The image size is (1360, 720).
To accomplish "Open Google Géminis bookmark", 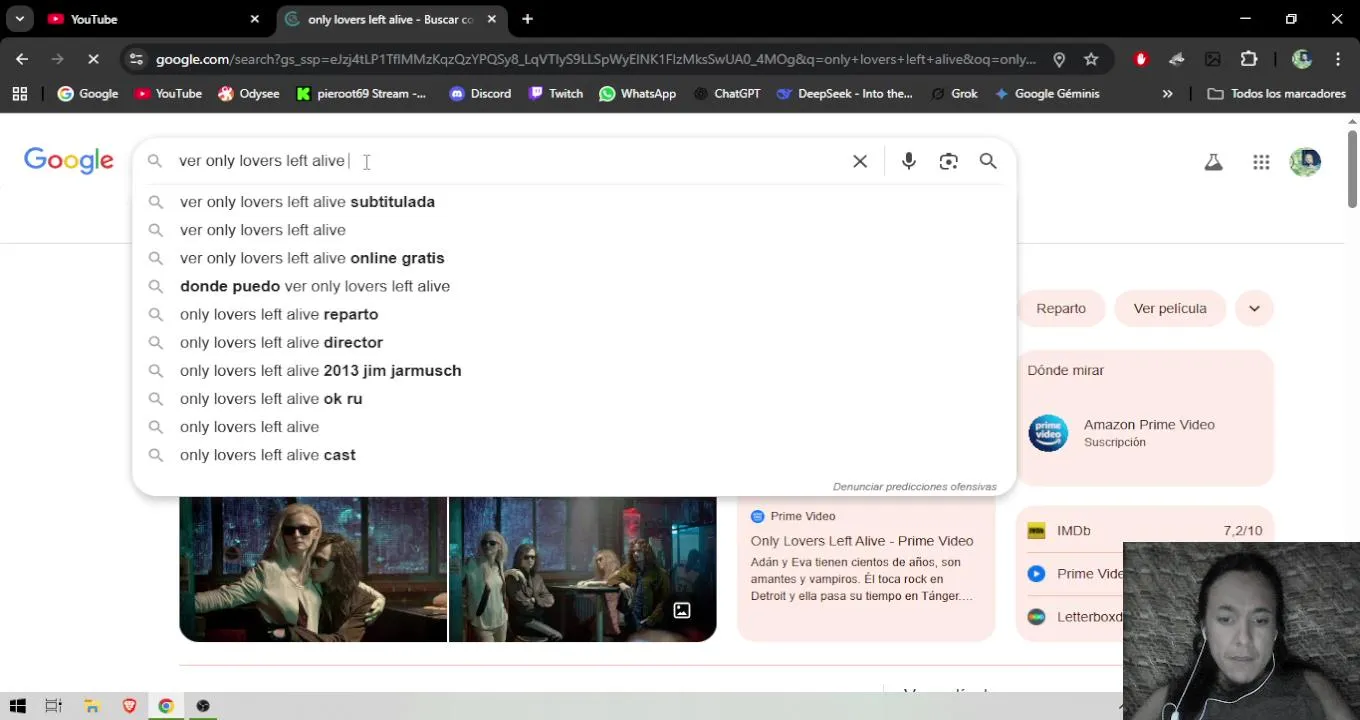I will tap(1046, 93).
